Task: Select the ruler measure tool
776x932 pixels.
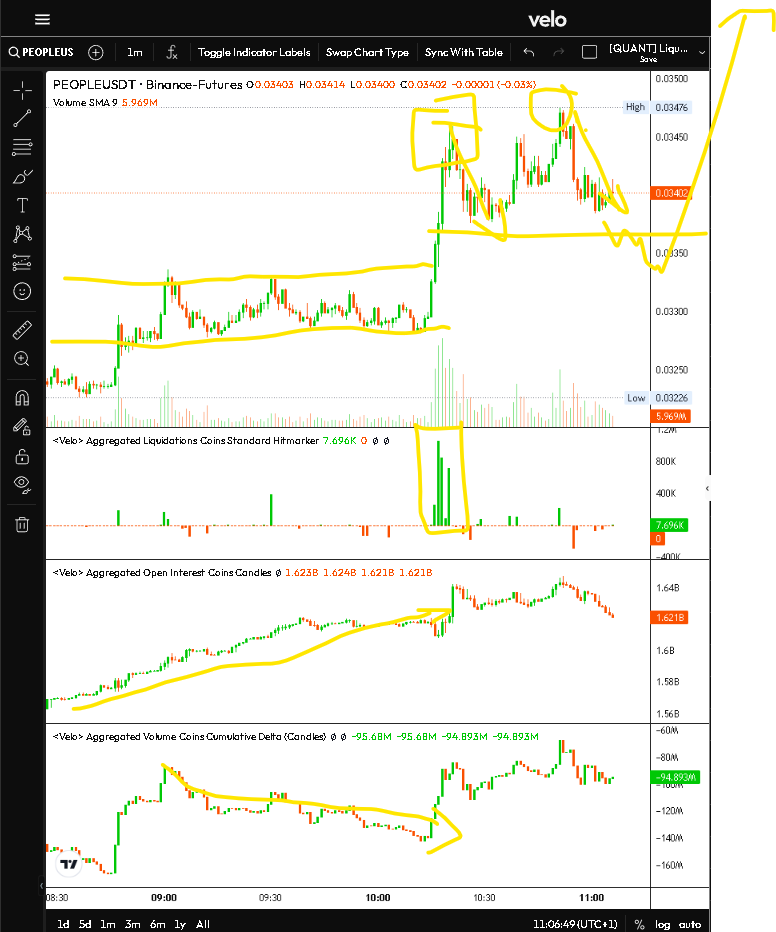Action: 23,330
